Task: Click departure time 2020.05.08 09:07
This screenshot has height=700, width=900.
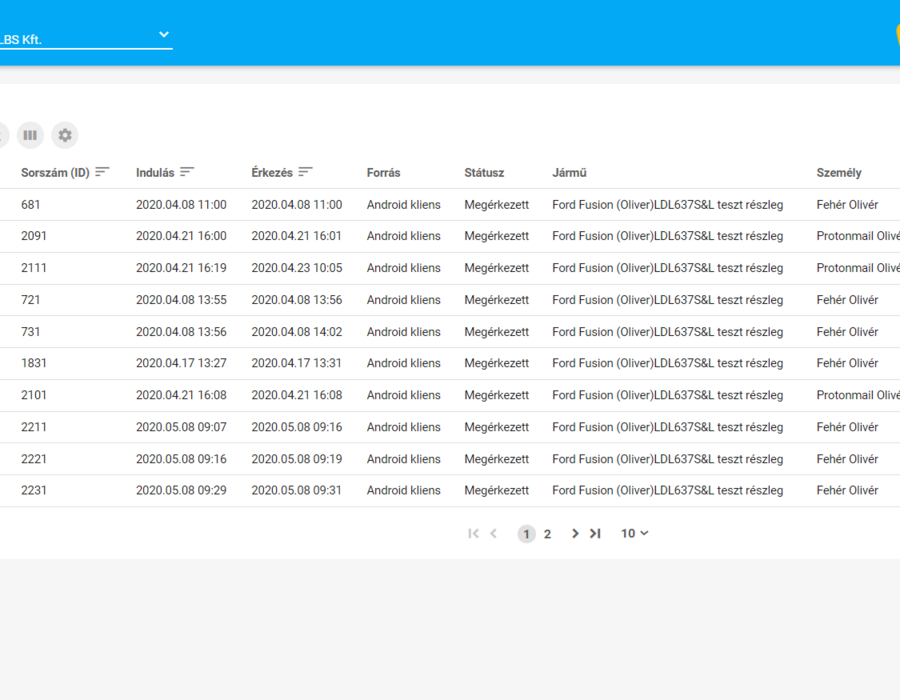Action: (x=181, y=427)
